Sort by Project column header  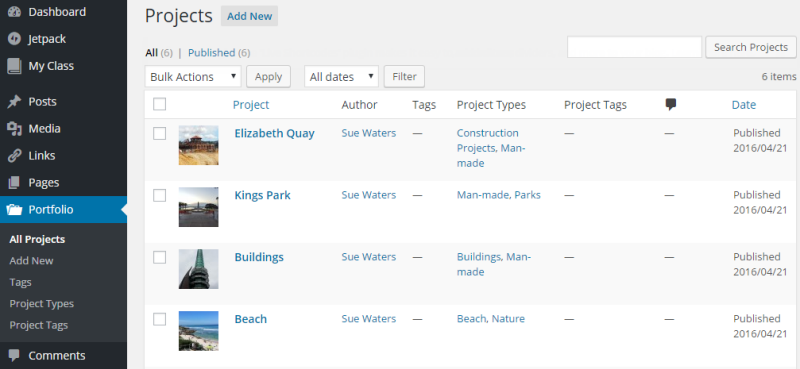click(x=251, y=105)
